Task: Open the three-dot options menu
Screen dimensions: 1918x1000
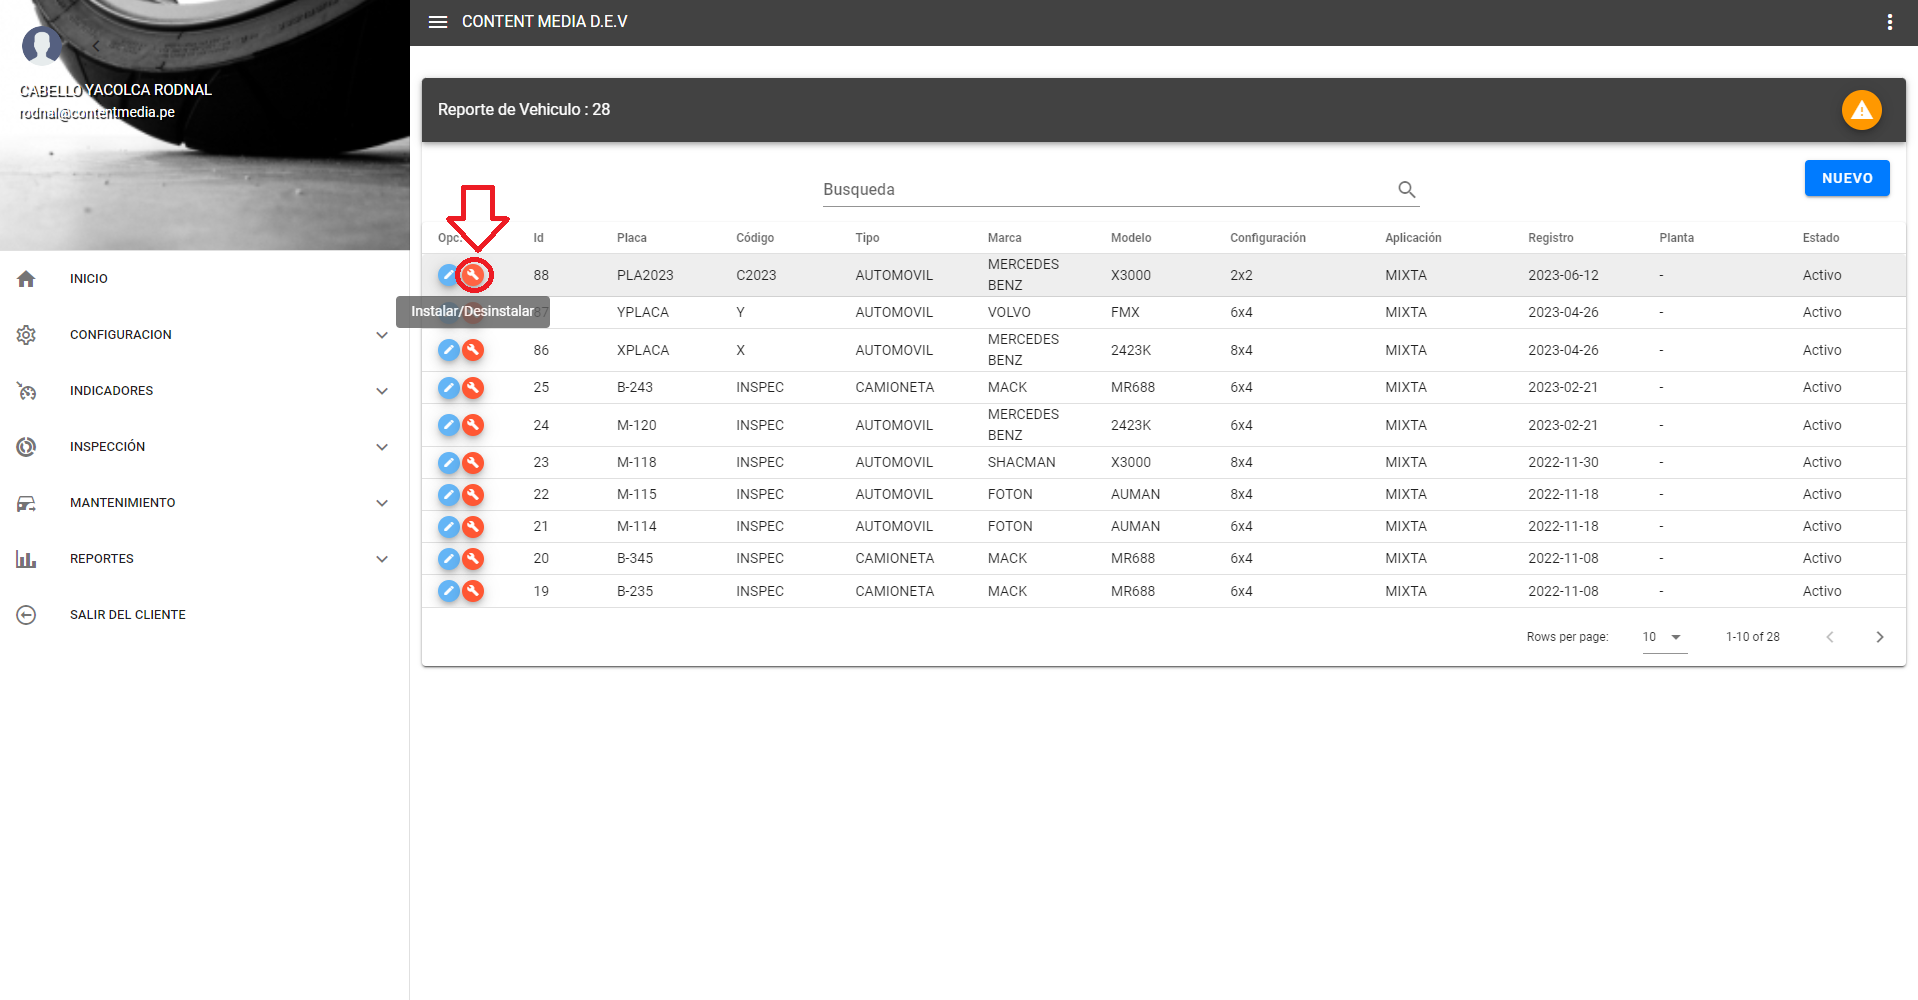Action: (1889, 22)
